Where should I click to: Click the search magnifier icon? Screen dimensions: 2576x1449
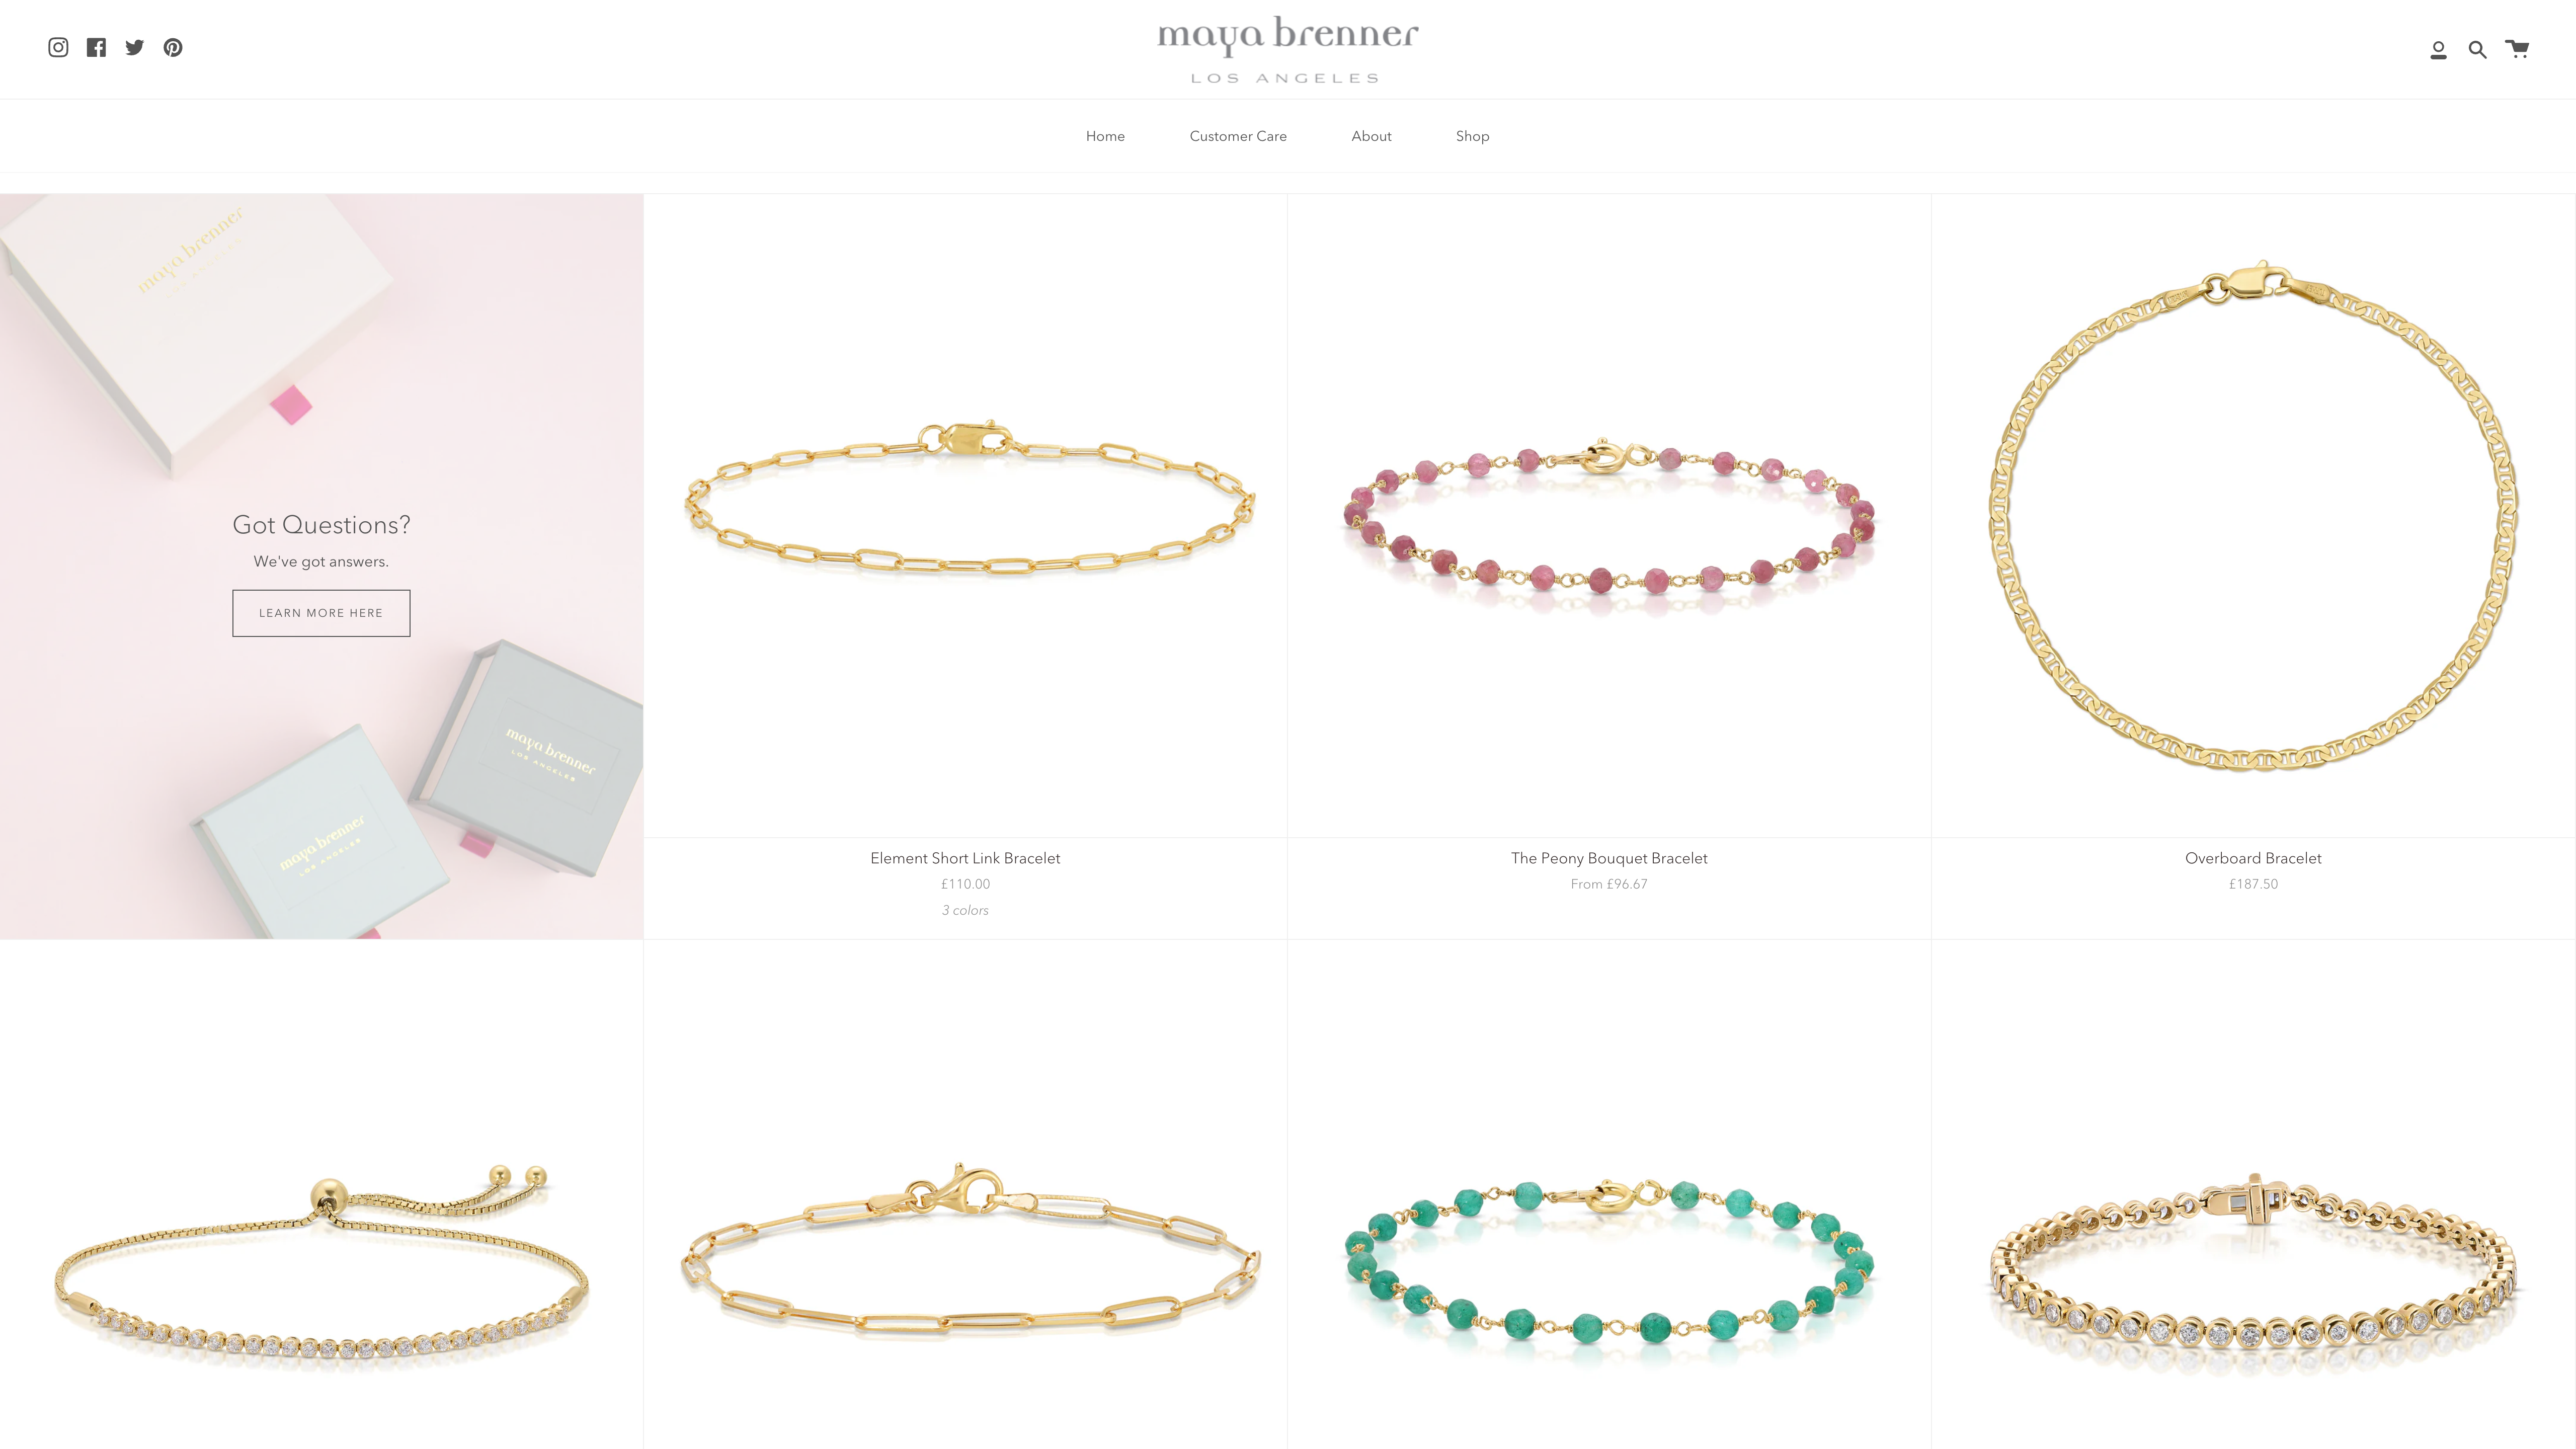pyautogui.click(x=2477, y=50)
